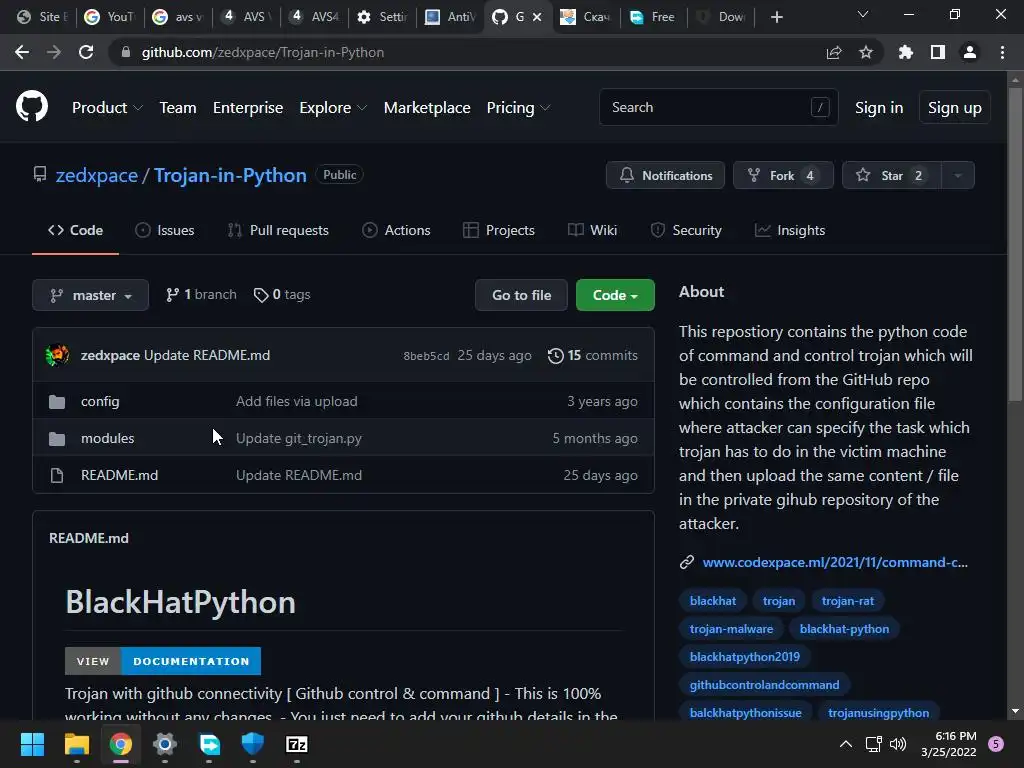
Task: Open the Star lists dropdown arrow
Action: click(958, 175)
